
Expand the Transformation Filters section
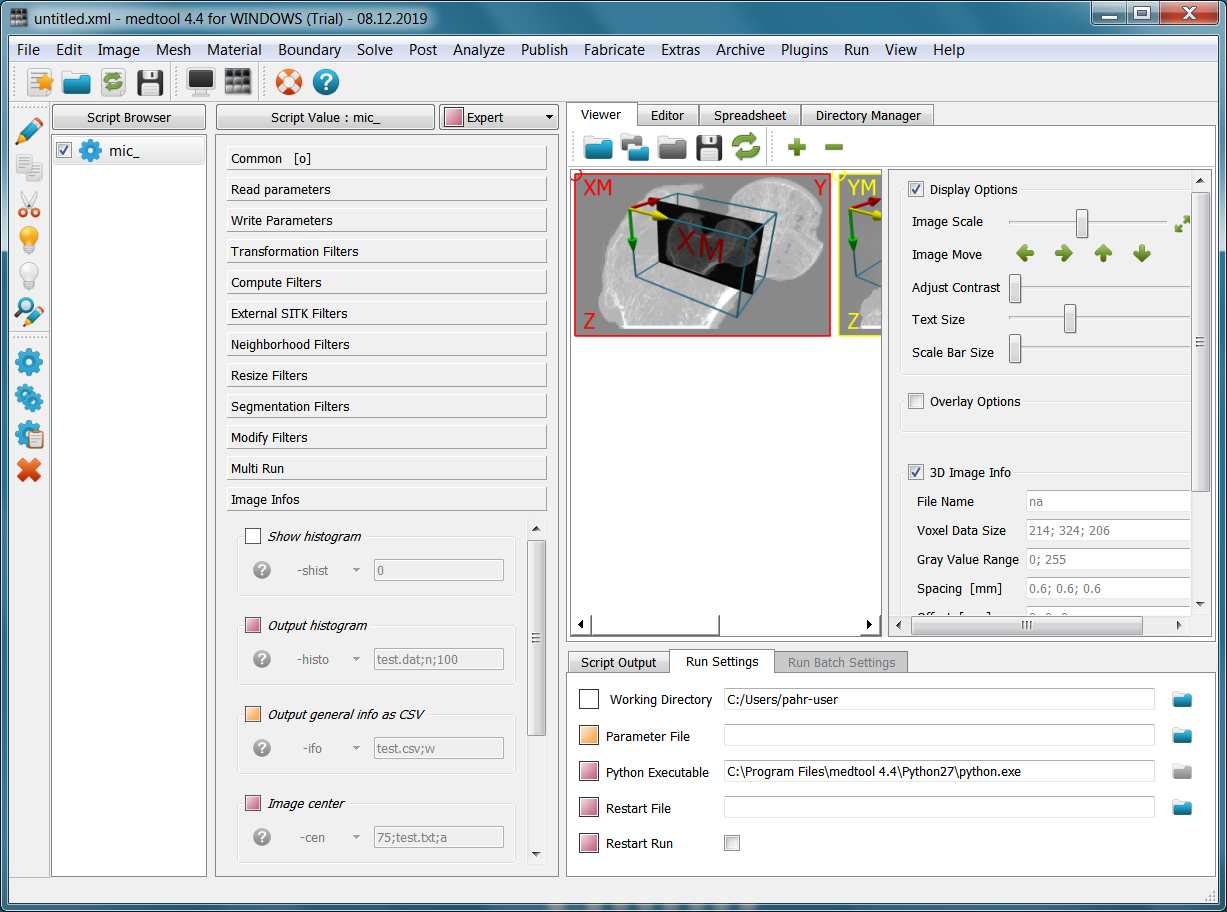387,252
